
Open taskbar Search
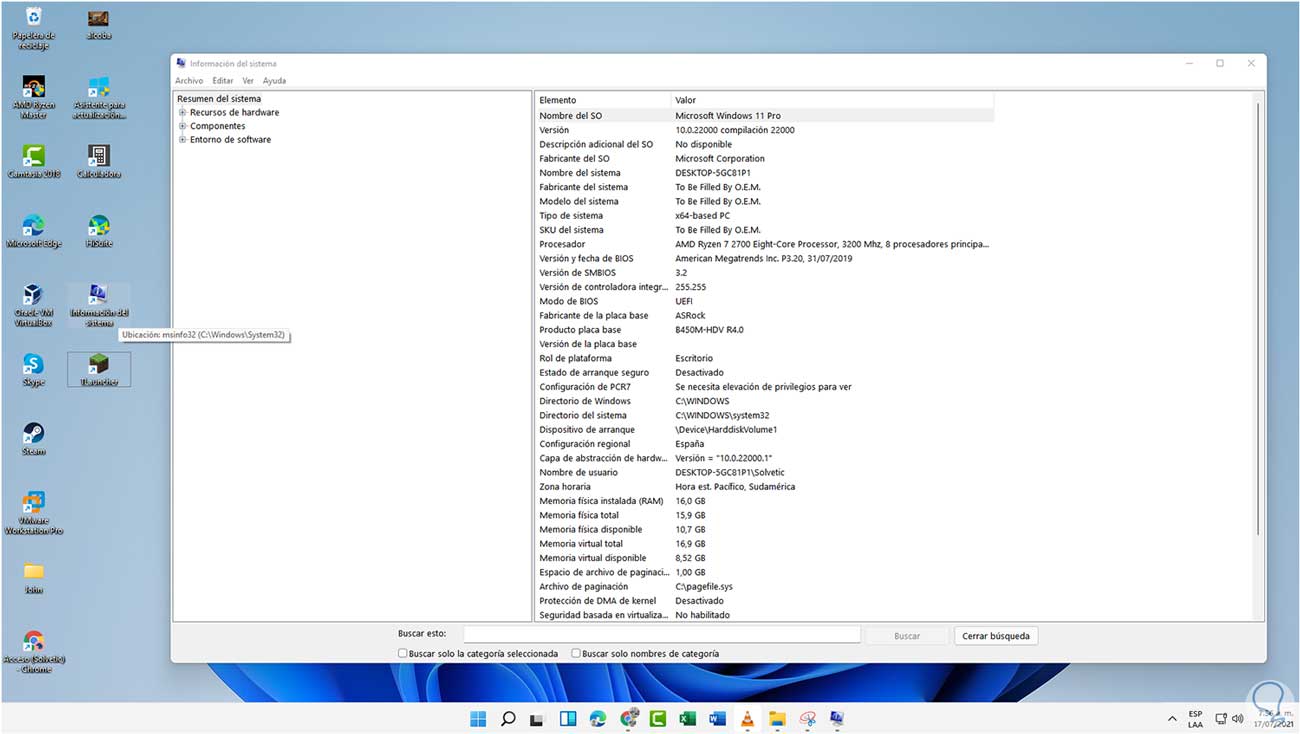point(508,718)
